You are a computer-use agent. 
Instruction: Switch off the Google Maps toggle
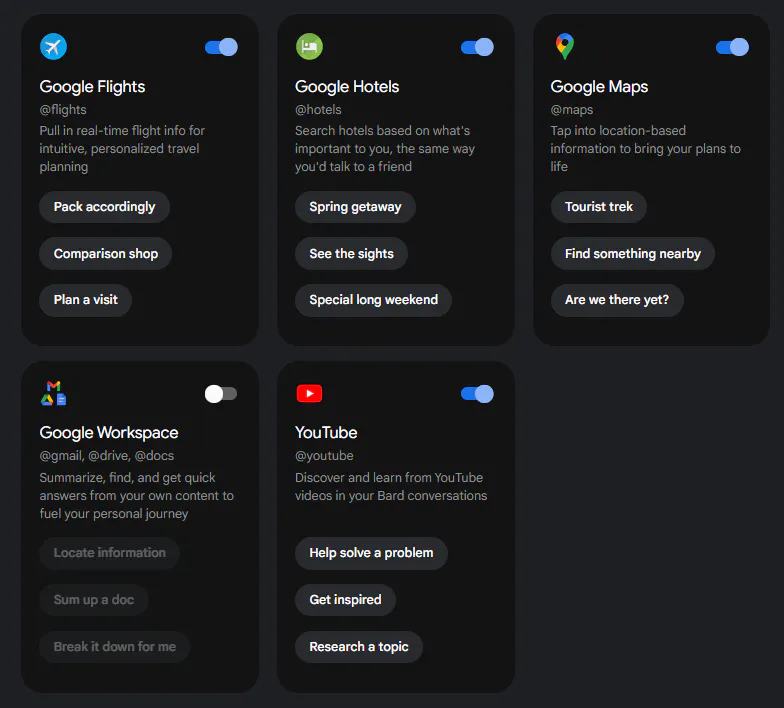tap(732, 47)
